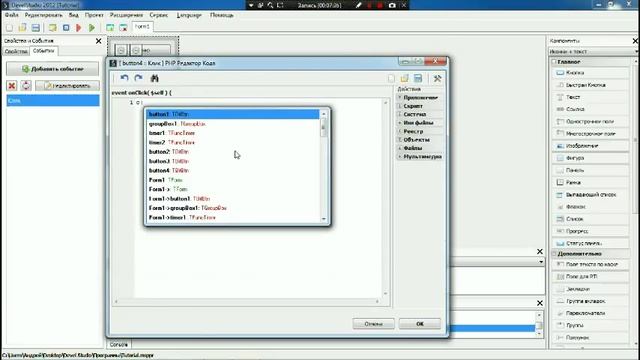Switch to the События tab

pos(44,51)
